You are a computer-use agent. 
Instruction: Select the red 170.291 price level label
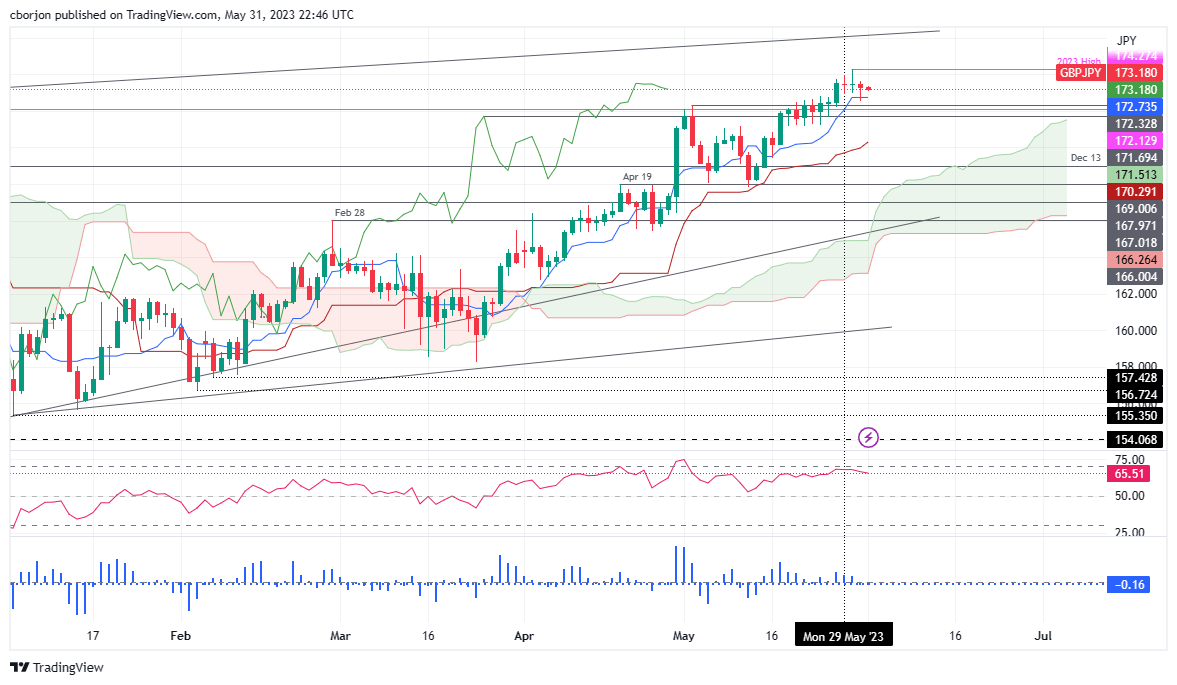pyautogui.click(x=1136, y=190)
